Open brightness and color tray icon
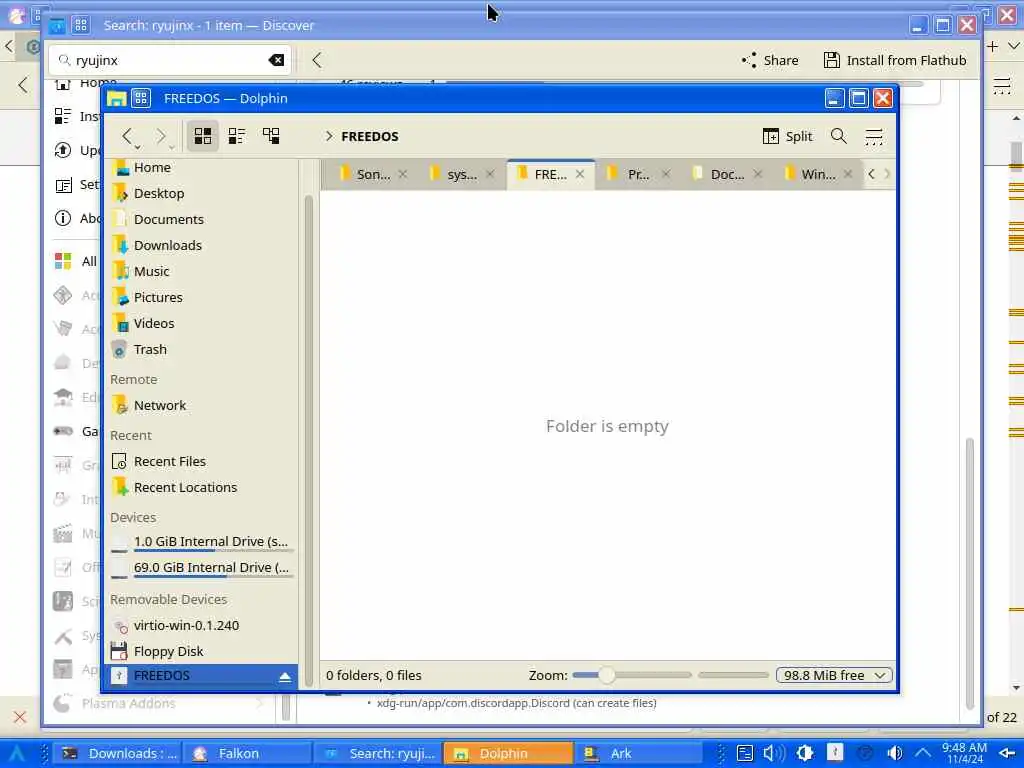 (805, 754)
